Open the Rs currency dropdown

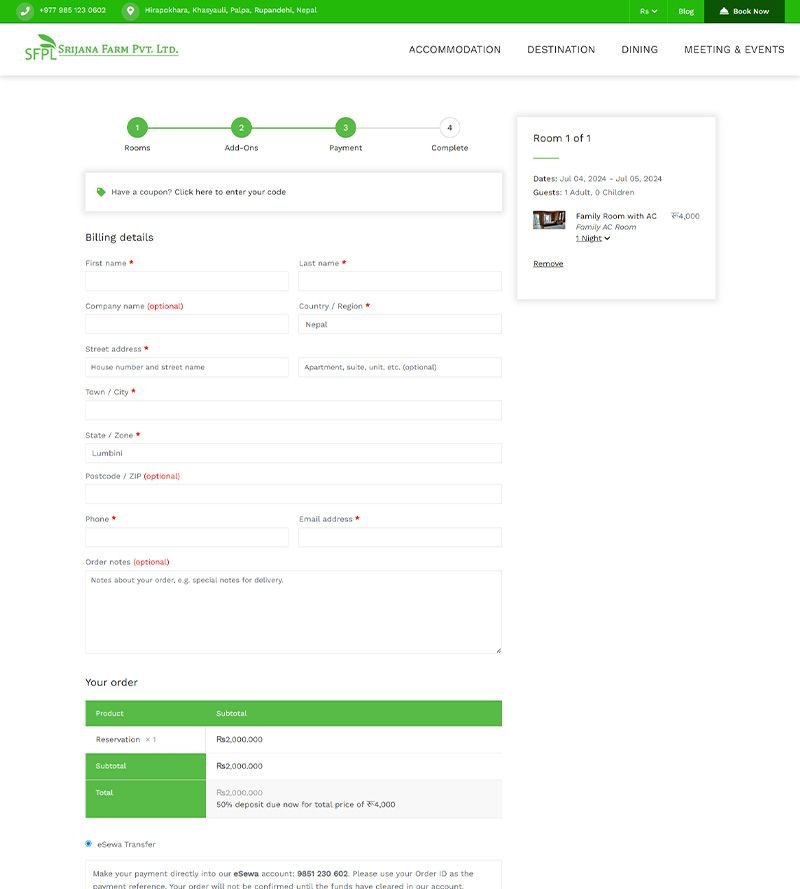click(648, 11)
